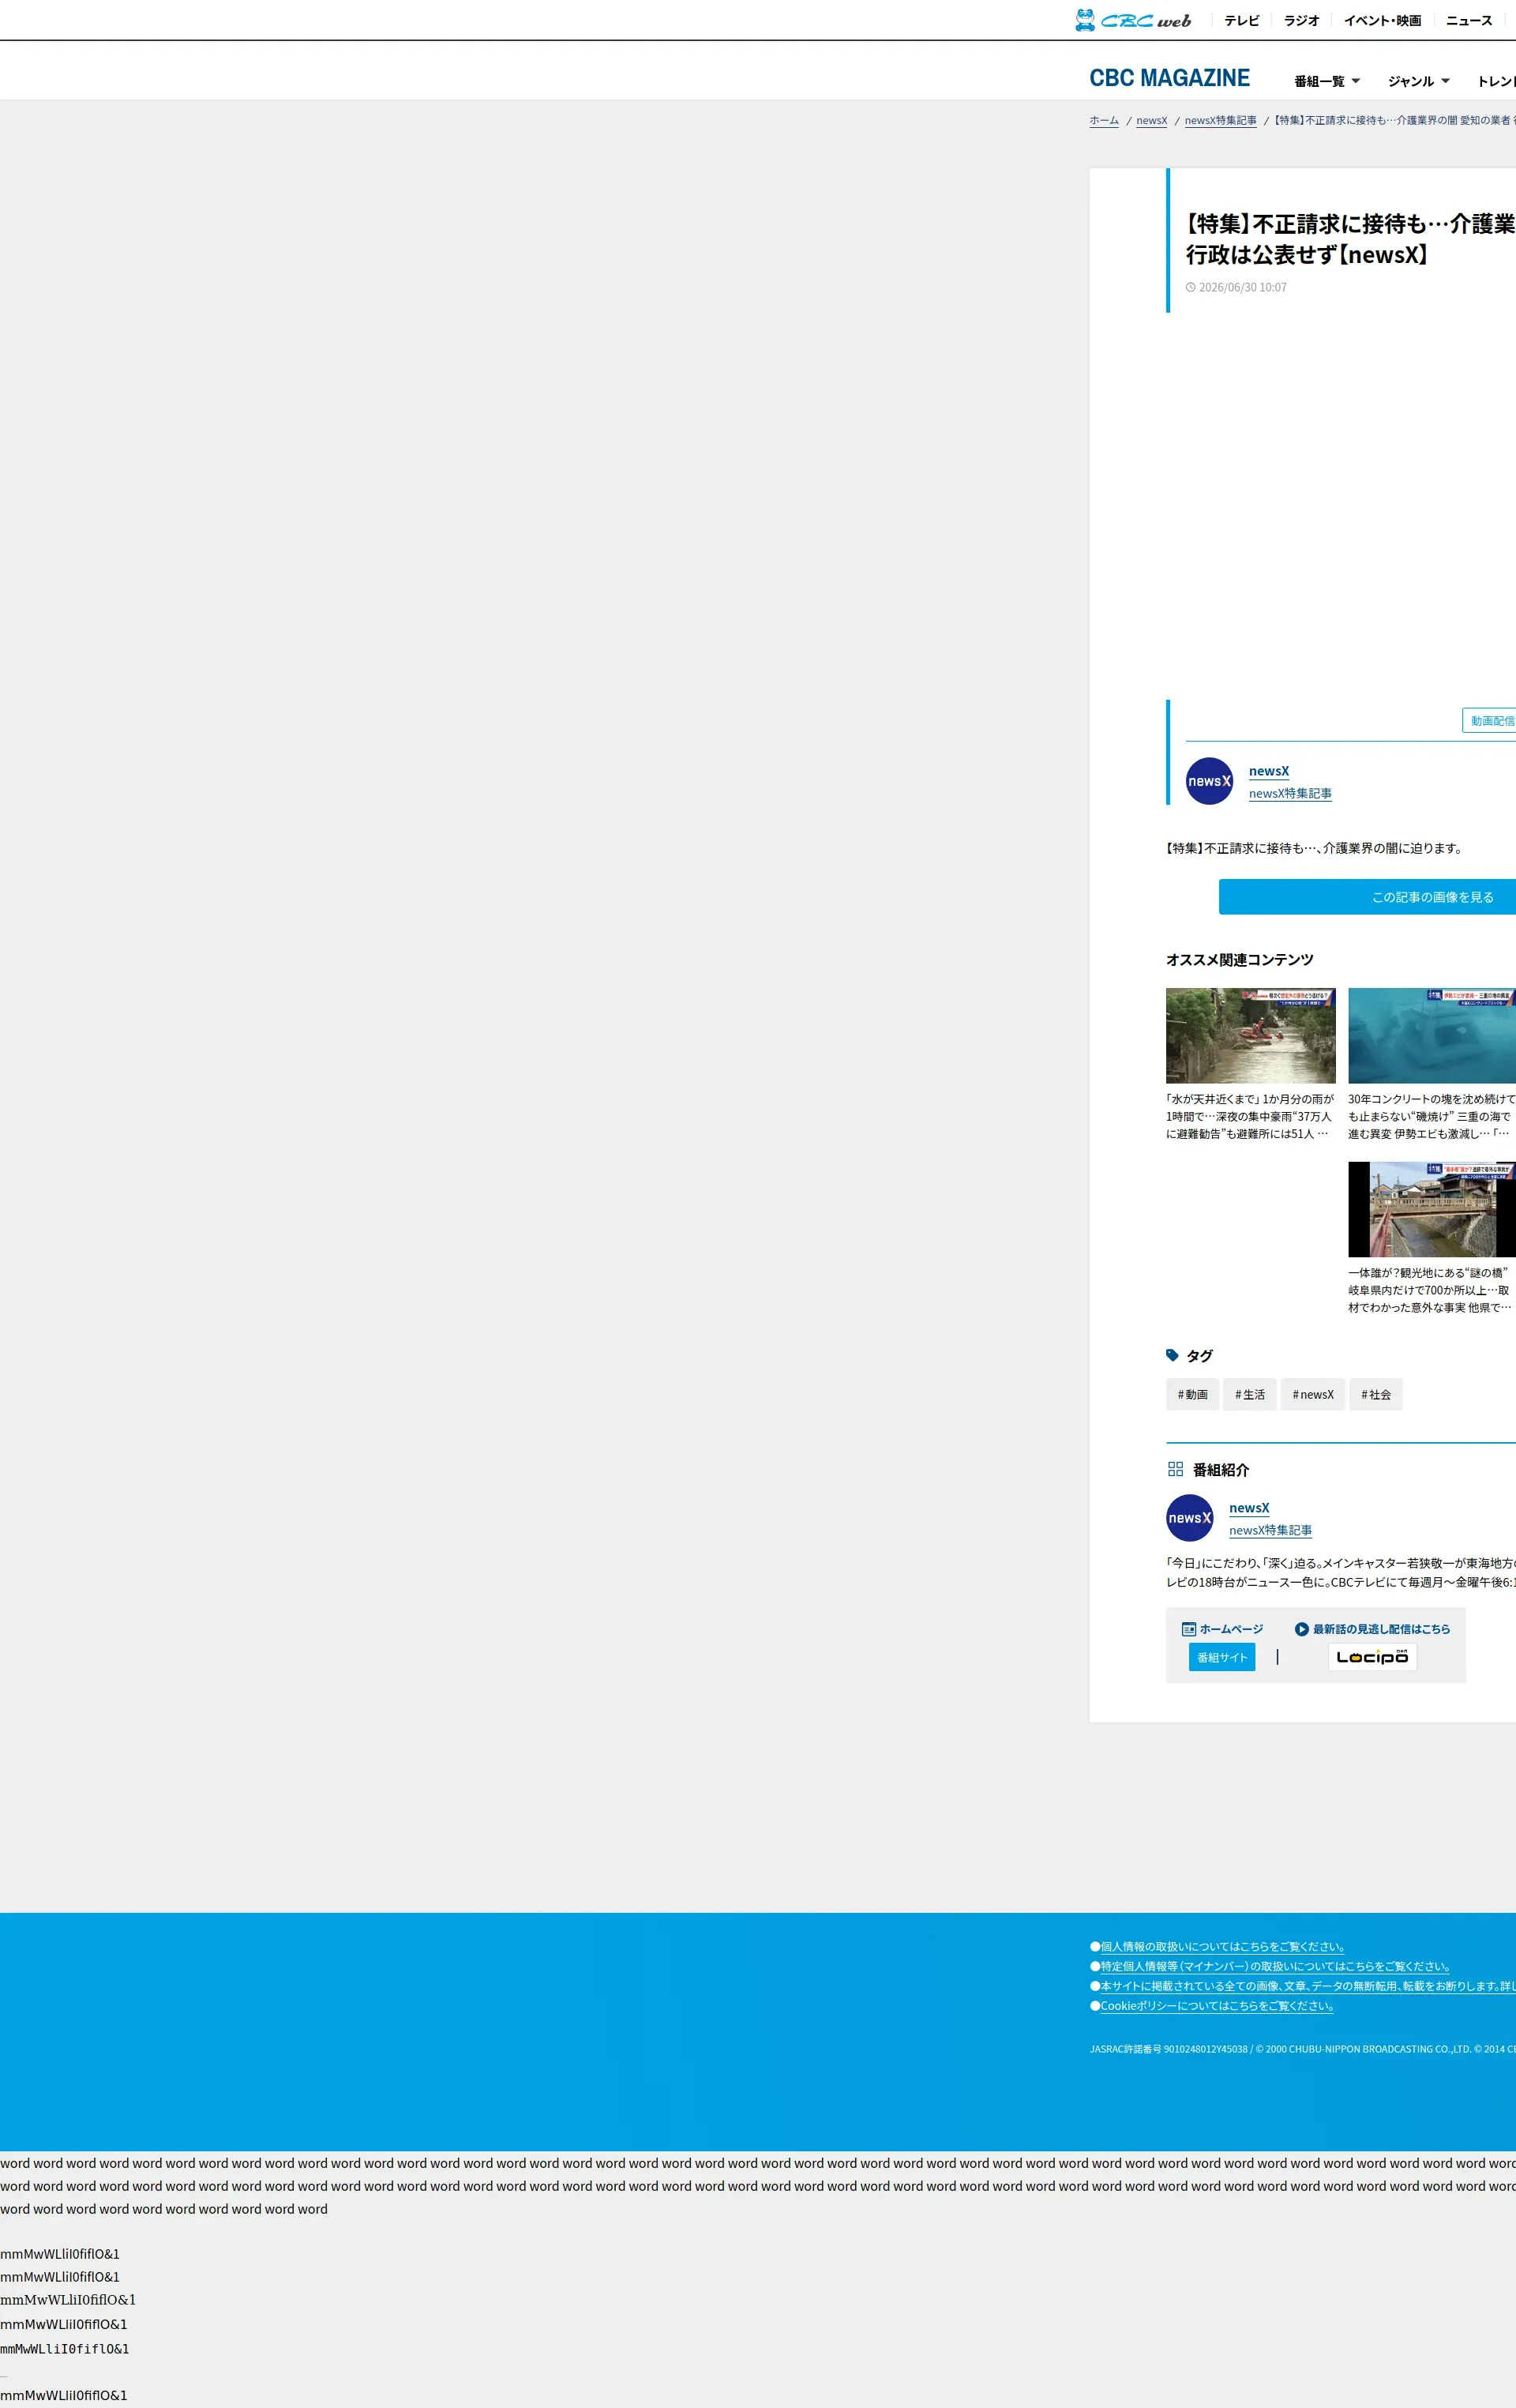
Task: Open the newsX link under 番組紹介
Action: [x=1249, y=1508]
